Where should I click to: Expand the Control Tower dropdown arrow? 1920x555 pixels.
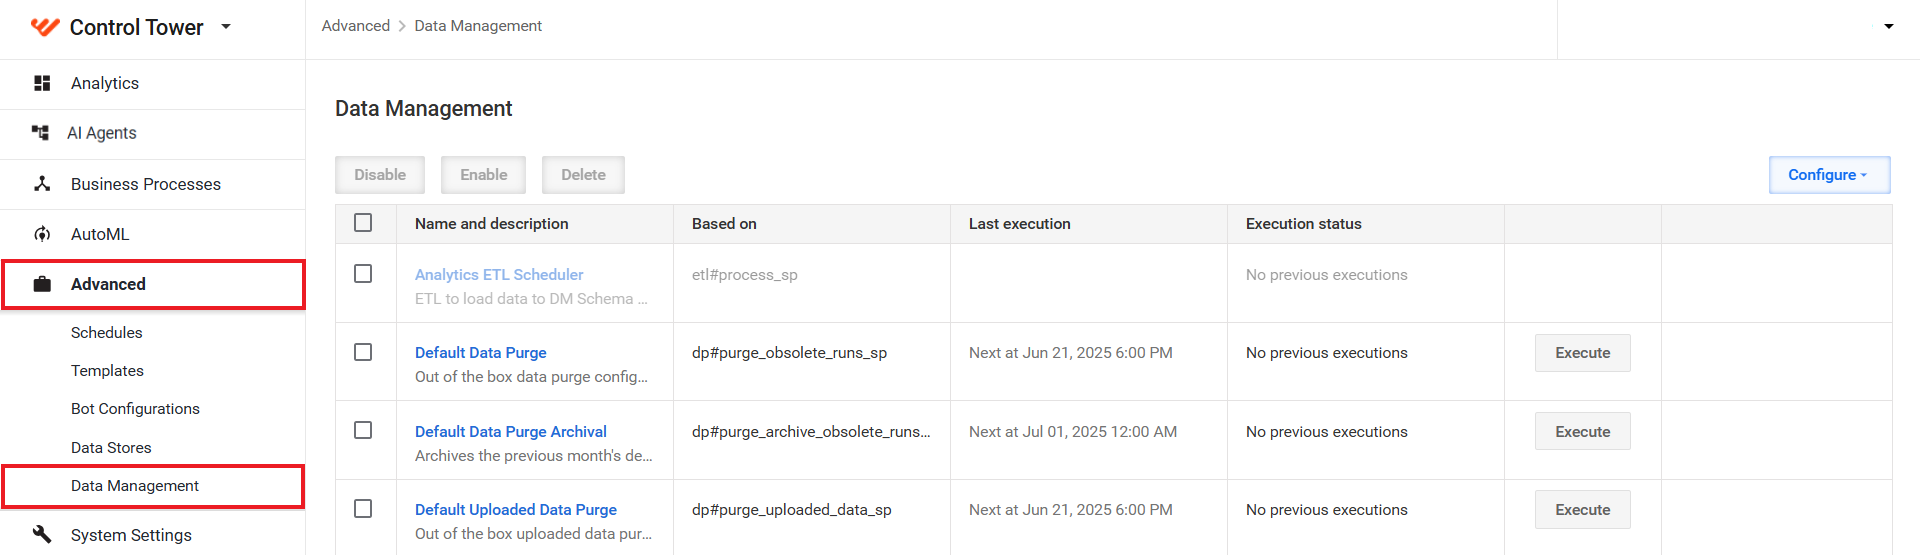tap(226, 27)
